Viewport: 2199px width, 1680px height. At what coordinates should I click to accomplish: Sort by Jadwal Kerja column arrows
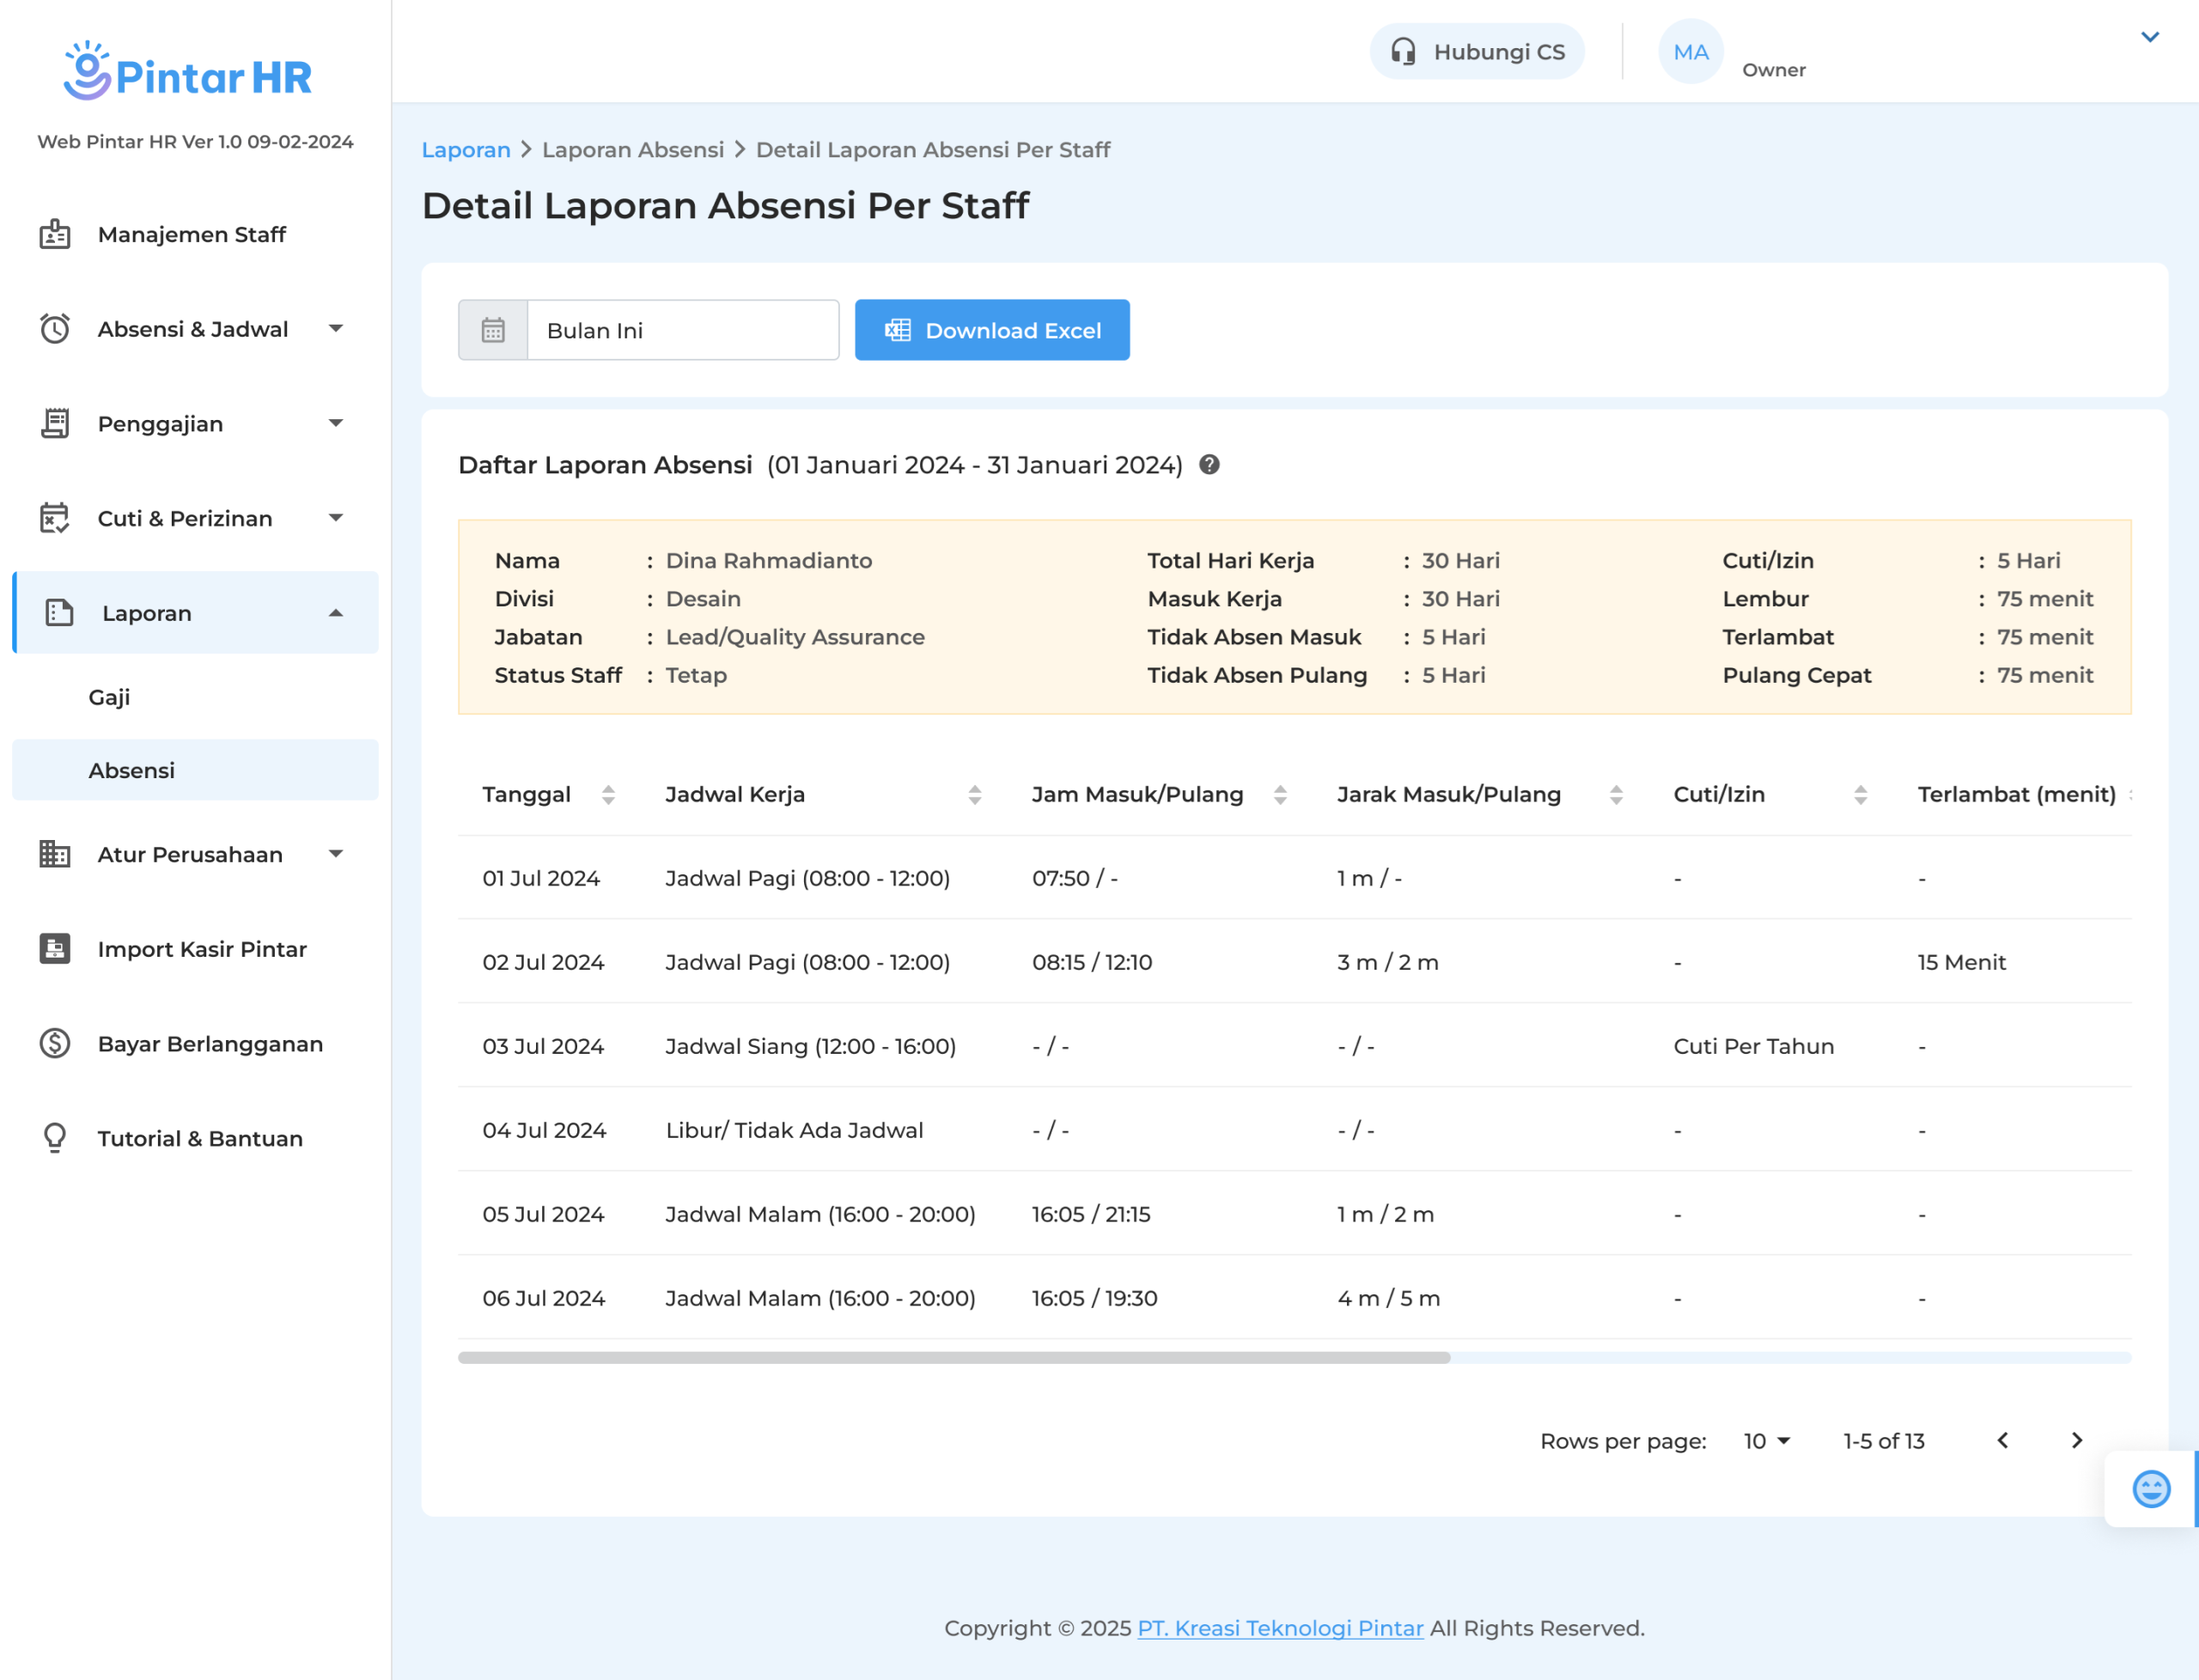point(975,795)
